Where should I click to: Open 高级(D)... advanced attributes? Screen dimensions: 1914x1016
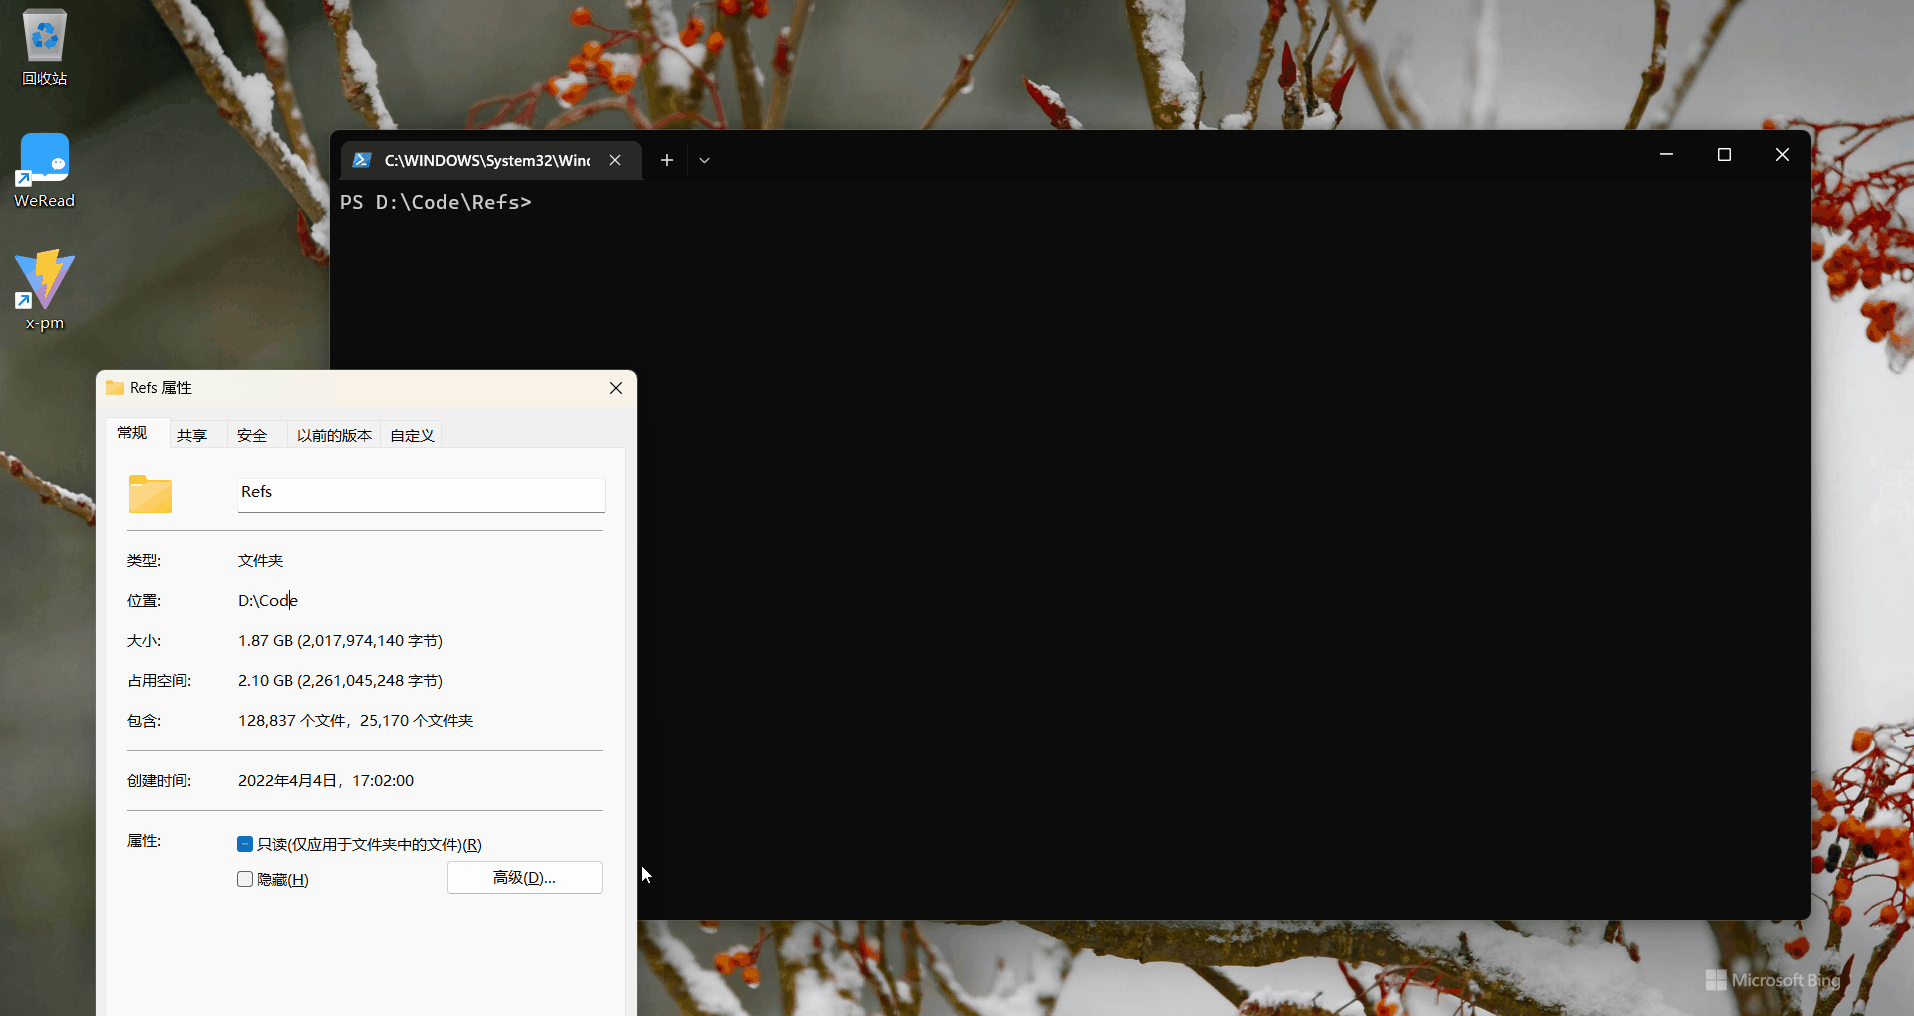point(525,877)
